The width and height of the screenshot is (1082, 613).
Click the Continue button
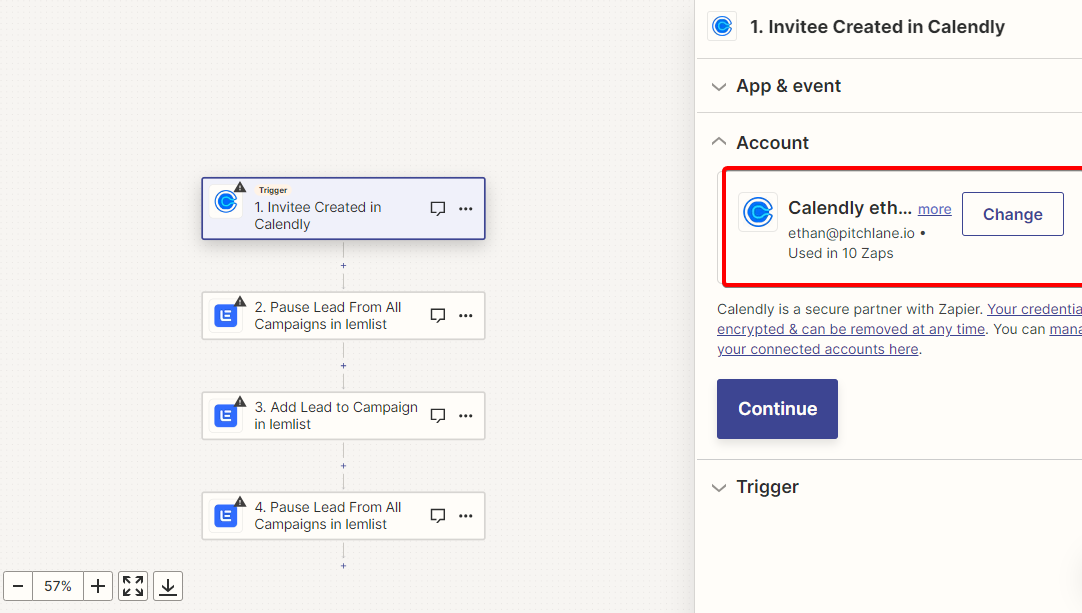coord(777,409)
